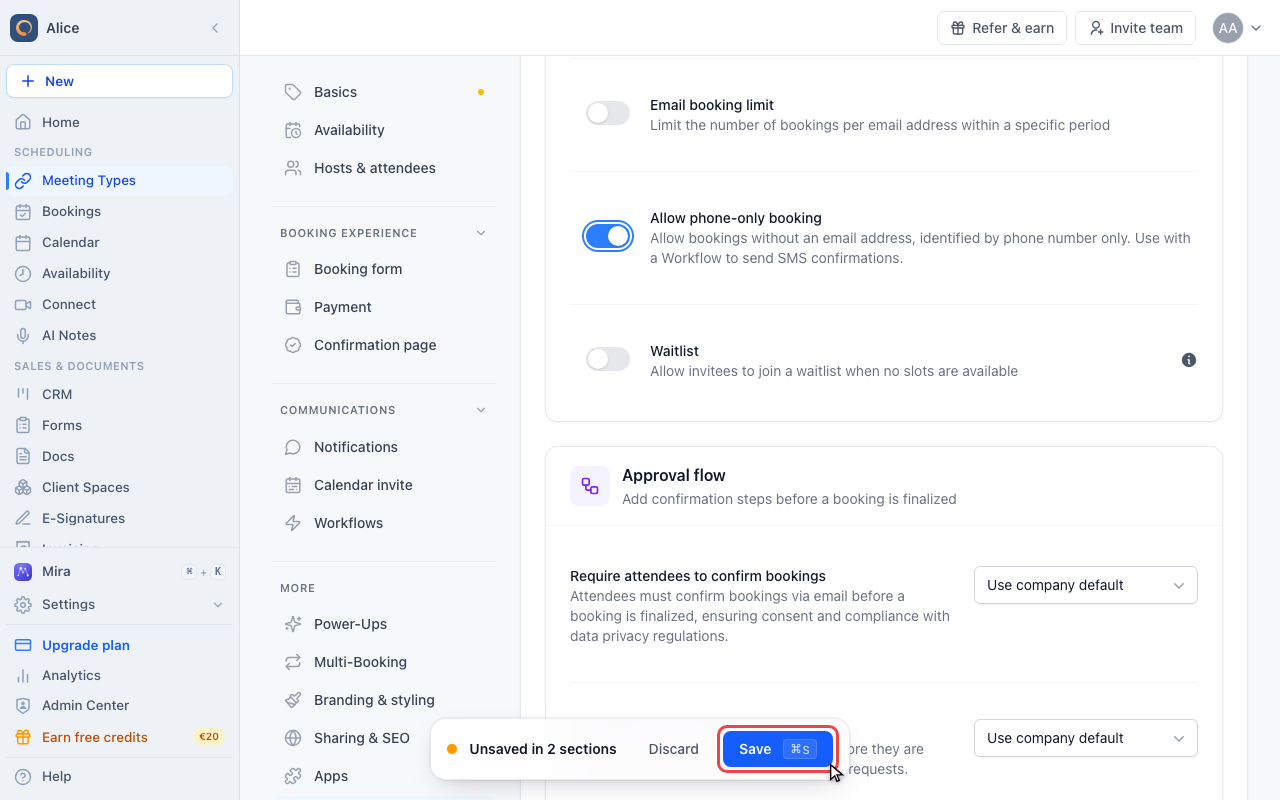This screenshot has width=1280, height=800.
Task: Click the E-Signatures pen icon
Action: coord(23,518)
